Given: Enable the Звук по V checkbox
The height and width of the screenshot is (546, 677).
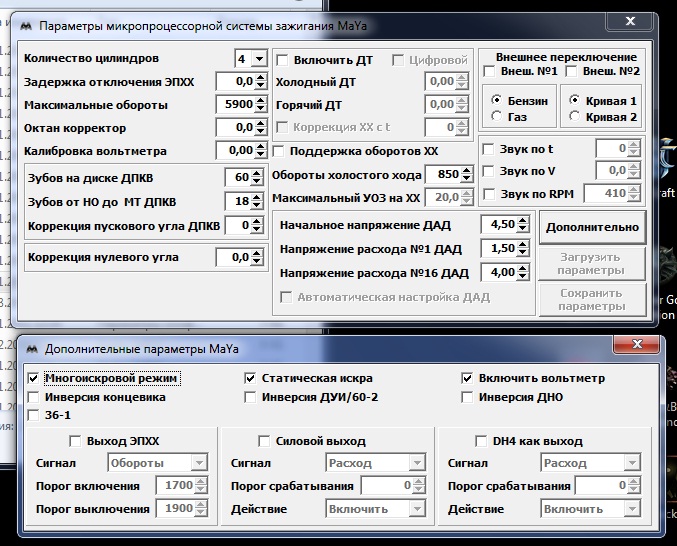Looking at the screenshot, I should pos(488,171).
